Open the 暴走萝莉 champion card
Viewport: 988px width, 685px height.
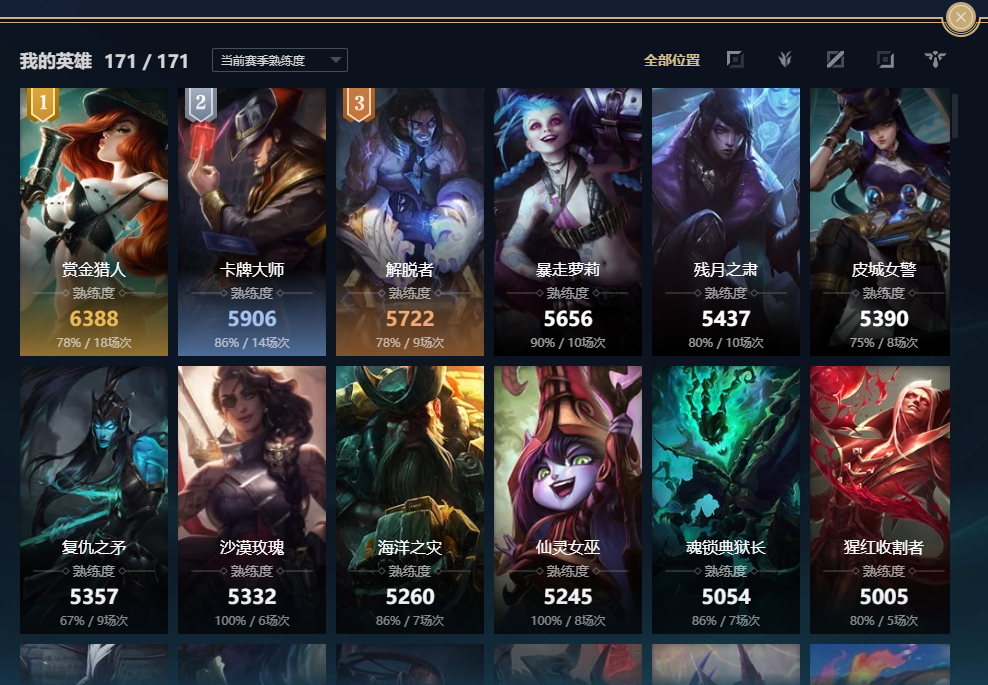(568, 222)
